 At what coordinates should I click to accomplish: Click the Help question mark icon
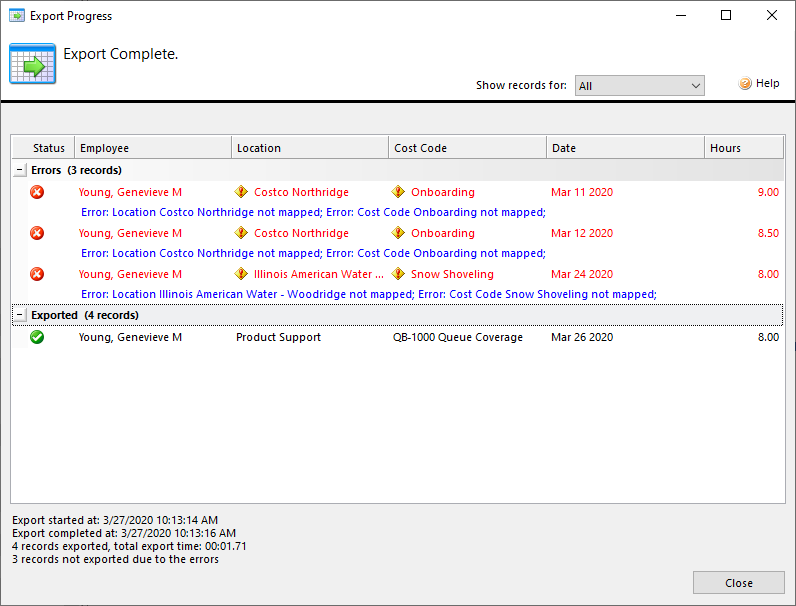[x=745, y=84]
